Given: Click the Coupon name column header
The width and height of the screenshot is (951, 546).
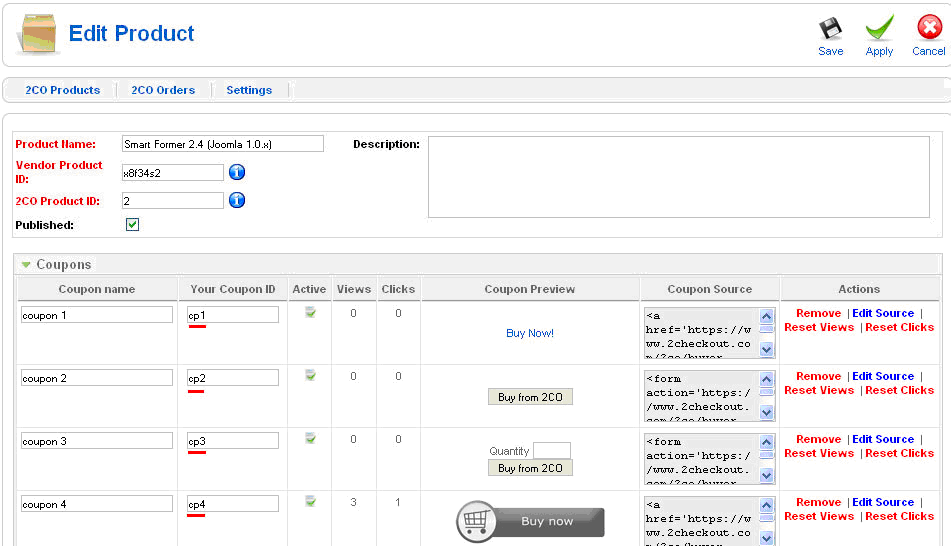Looking at the screenshot, I should (97, 289).
